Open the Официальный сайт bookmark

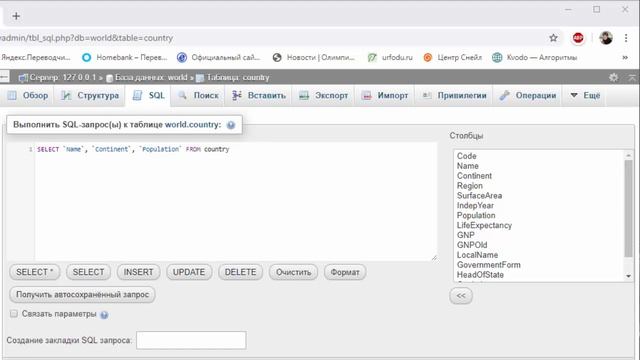click(x=218, y=58)
